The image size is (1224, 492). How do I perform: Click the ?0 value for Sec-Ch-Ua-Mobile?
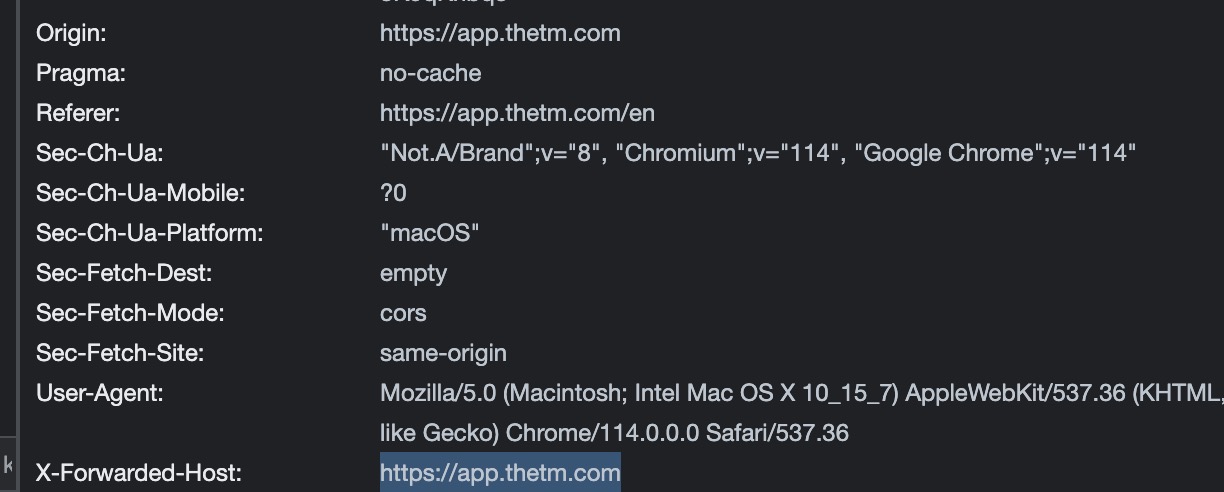click(x=393, y=193)
